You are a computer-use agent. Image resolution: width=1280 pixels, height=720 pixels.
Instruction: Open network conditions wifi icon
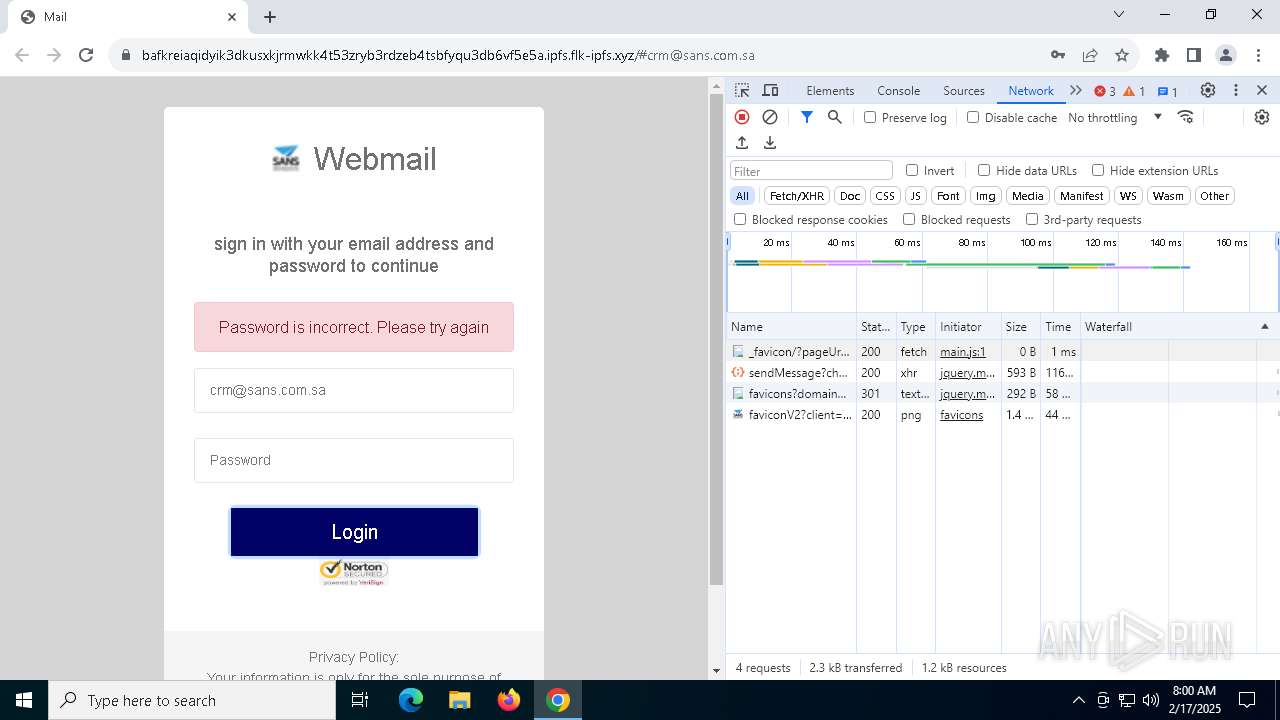(1186, 117)
